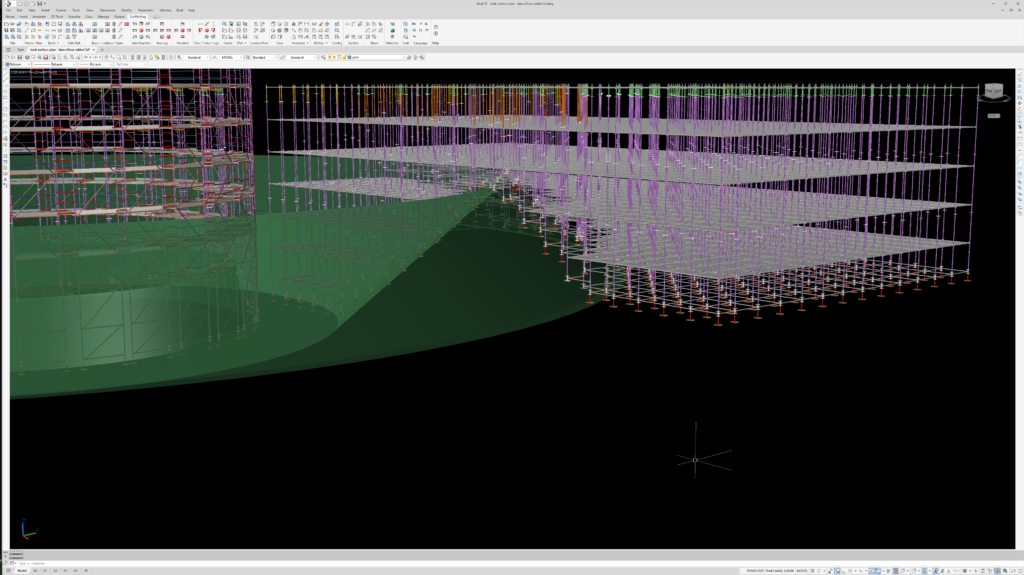Add a new document tab with the plus button

(x=101, y=49)
